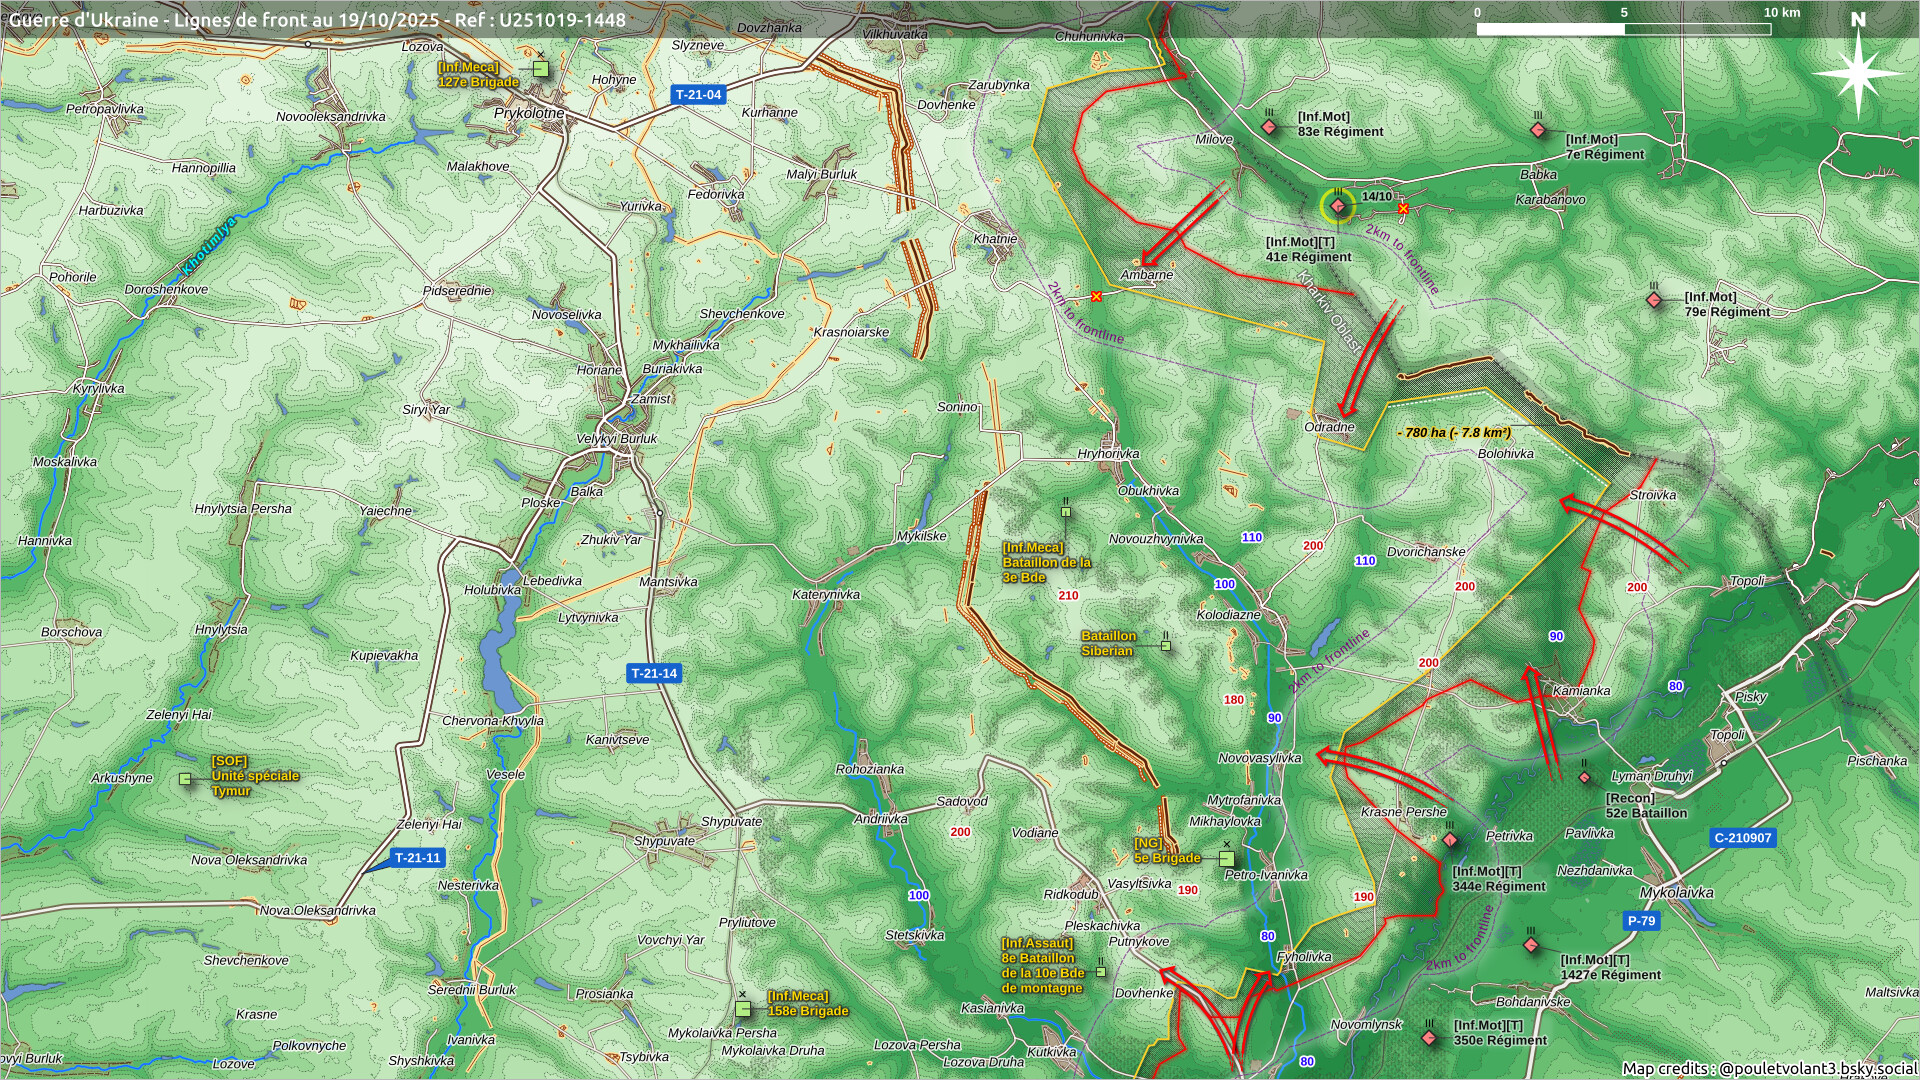Click the 5e Brigade NG unit marker
Image resolution: width=1920 pixels, height=1080 pixels.
[1226, 858]
